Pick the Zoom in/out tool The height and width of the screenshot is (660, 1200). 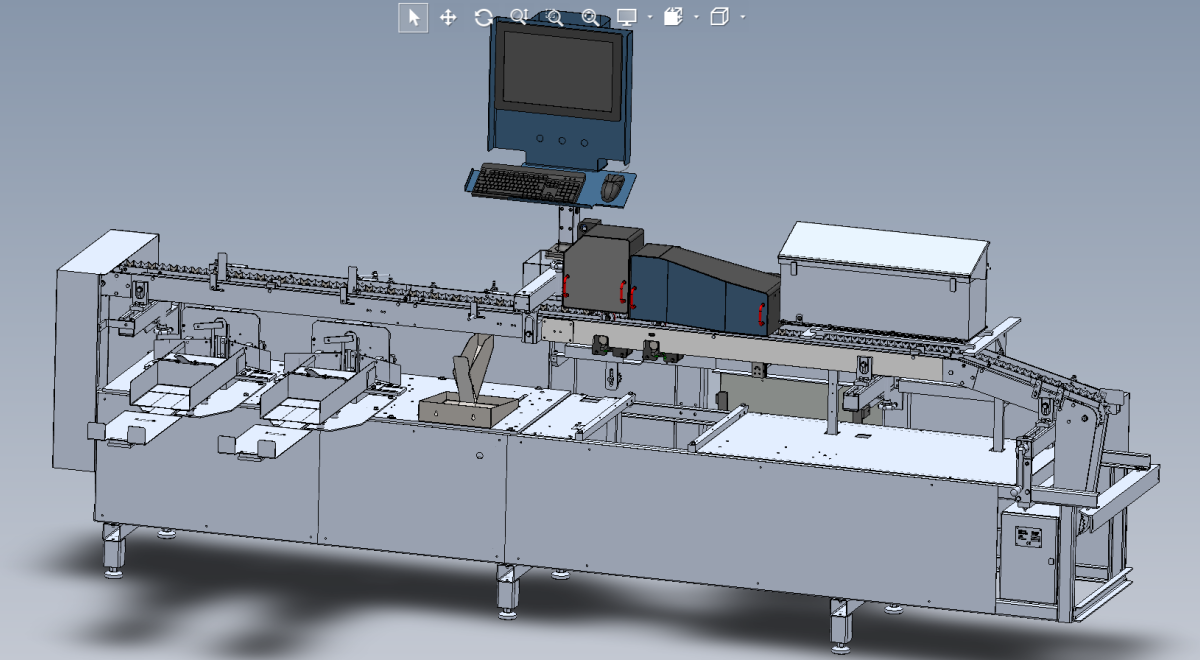click(x=518, y=17)
